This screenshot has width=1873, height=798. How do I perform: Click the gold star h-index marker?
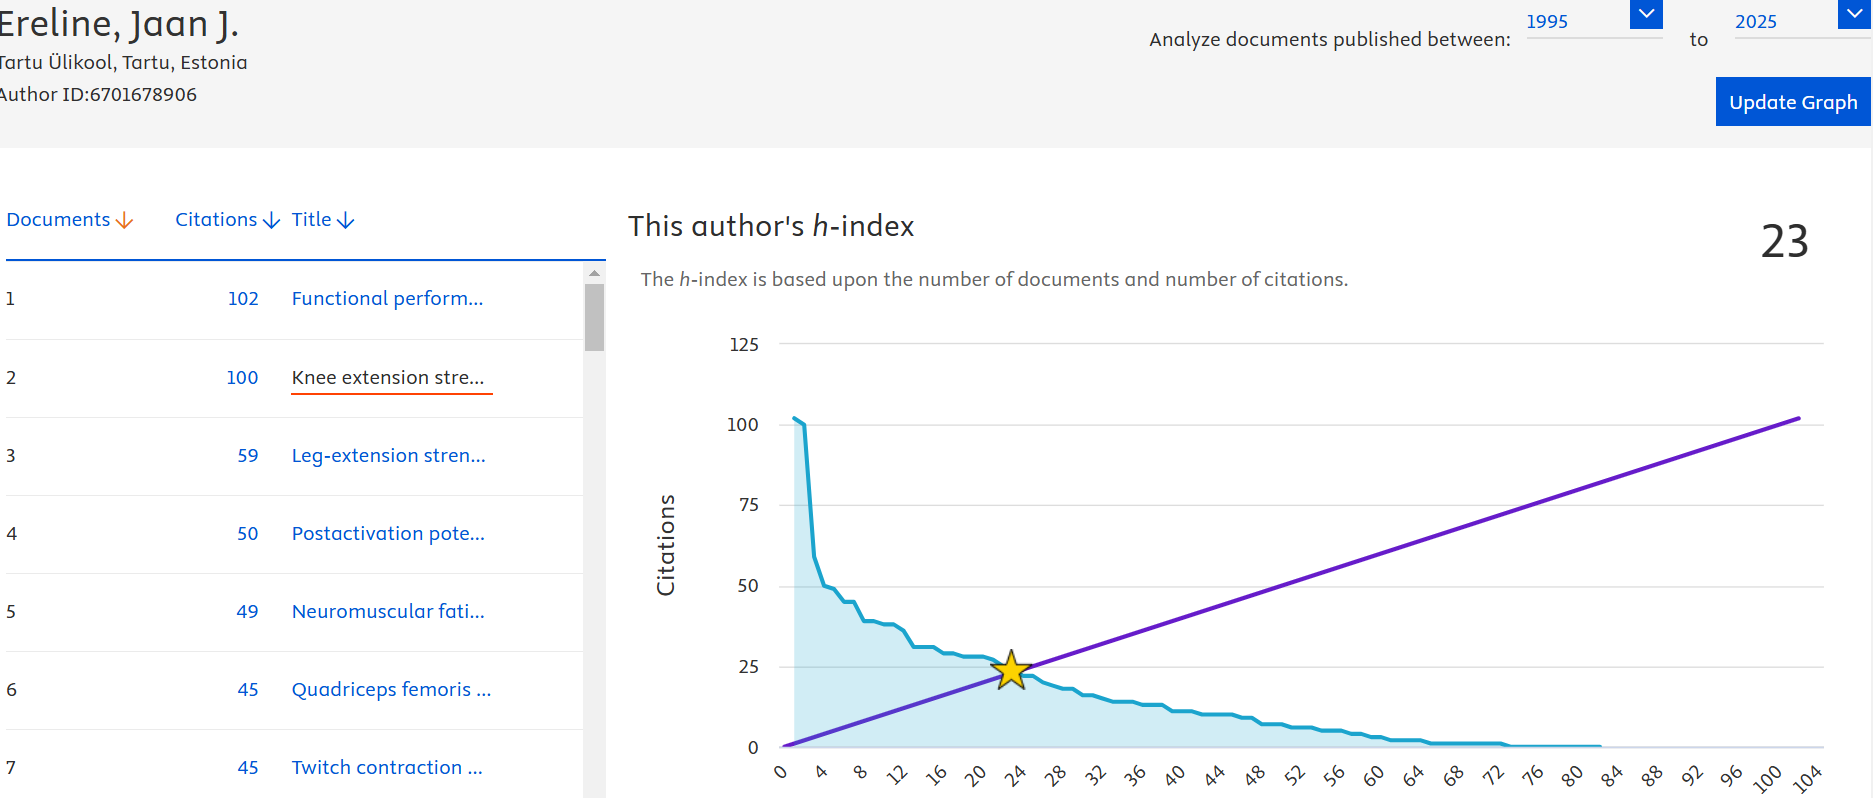pyautogui.click(x=1011, y=670)
